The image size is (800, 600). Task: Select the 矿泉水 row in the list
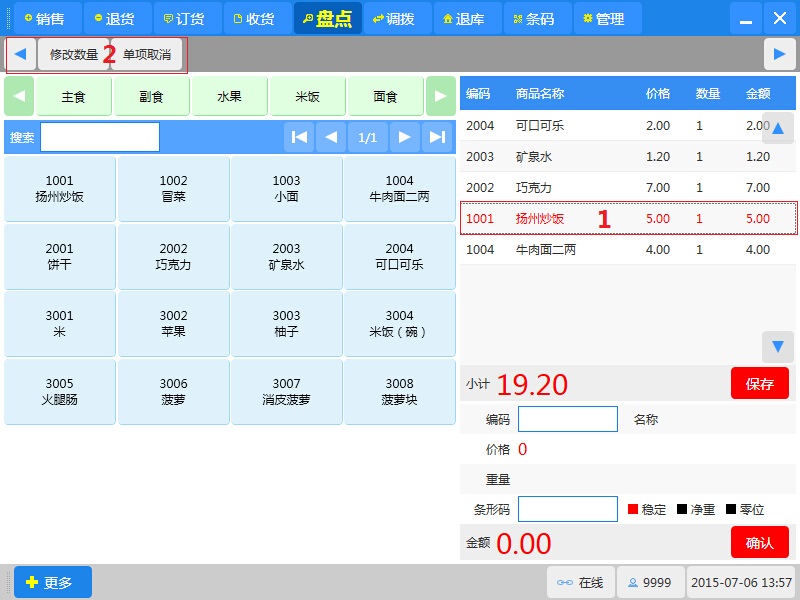pyautogui.click(x=628, y=157)
